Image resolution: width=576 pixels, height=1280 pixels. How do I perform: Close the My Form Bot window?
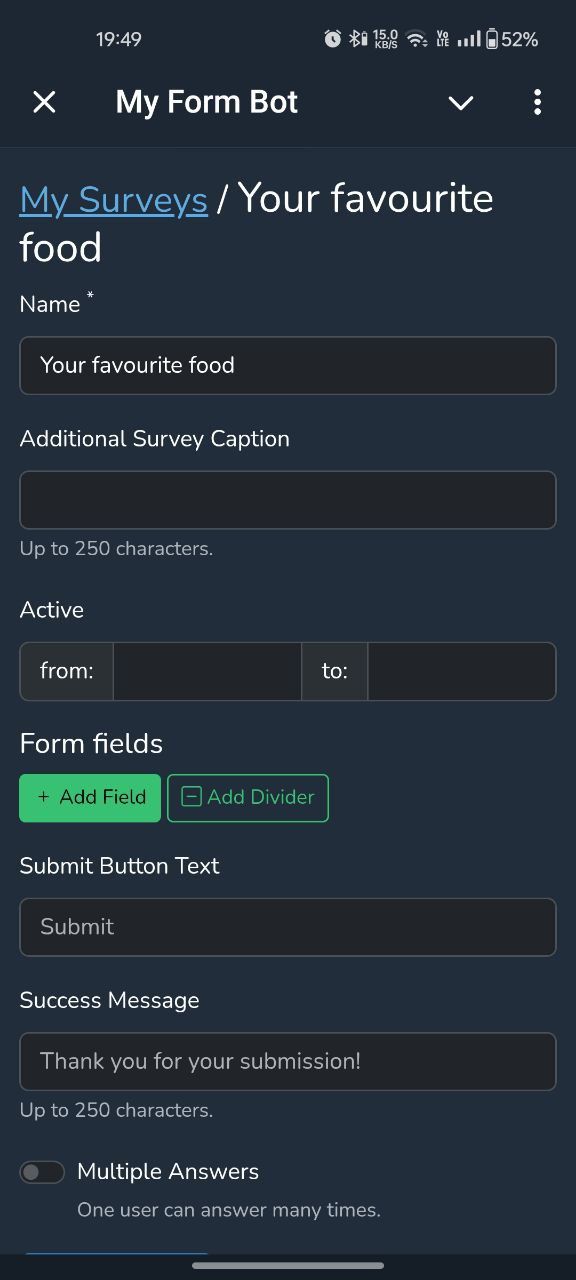pyautogui.click(x=44, y=102)
